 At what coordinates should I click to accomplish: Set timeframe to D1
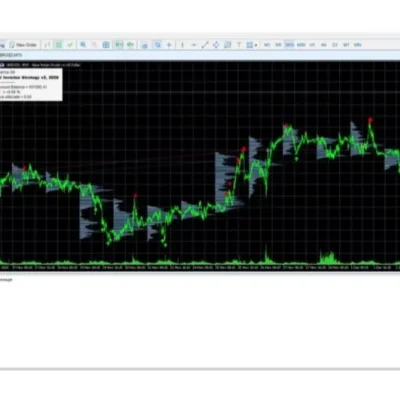pyautogui.click(x=335, y=45)
